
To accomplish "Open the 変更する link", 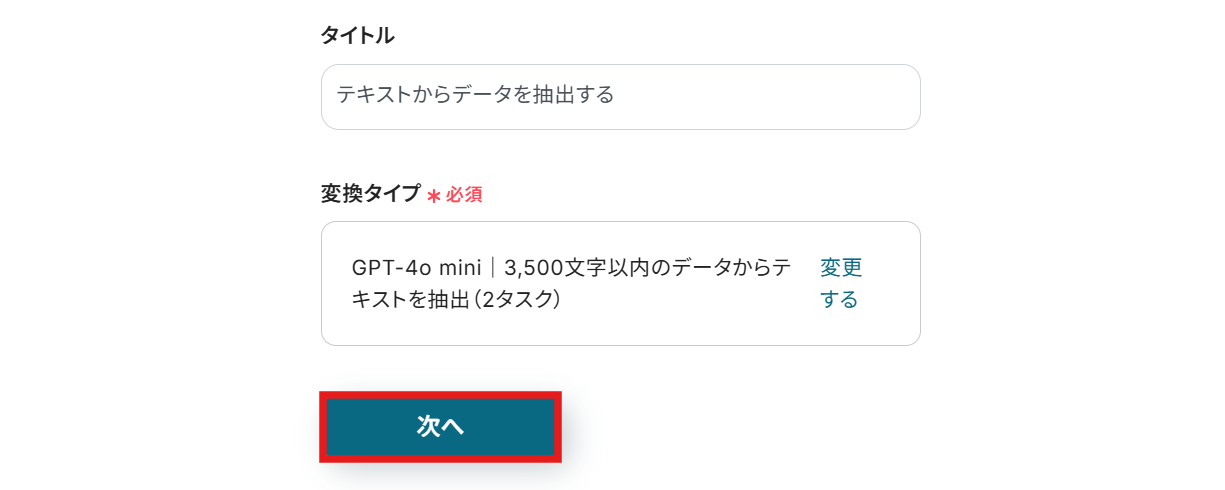I will click(841, 284).
